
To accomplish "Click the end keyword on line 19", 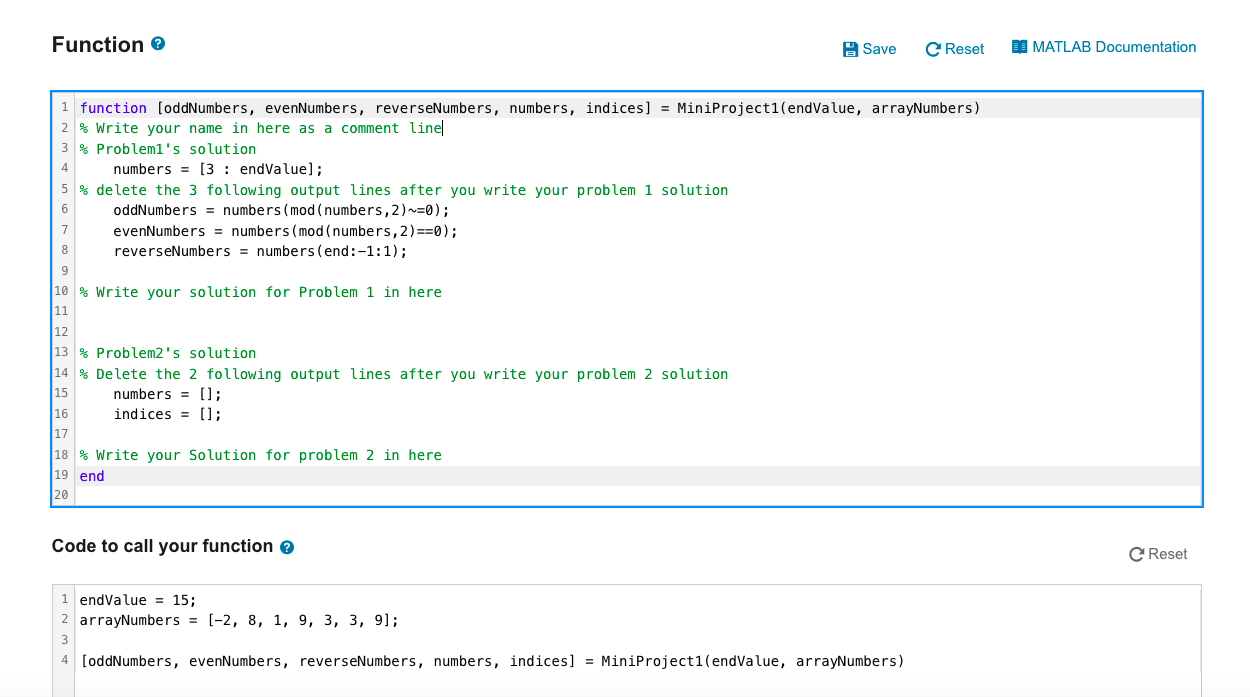I will 91,475.
